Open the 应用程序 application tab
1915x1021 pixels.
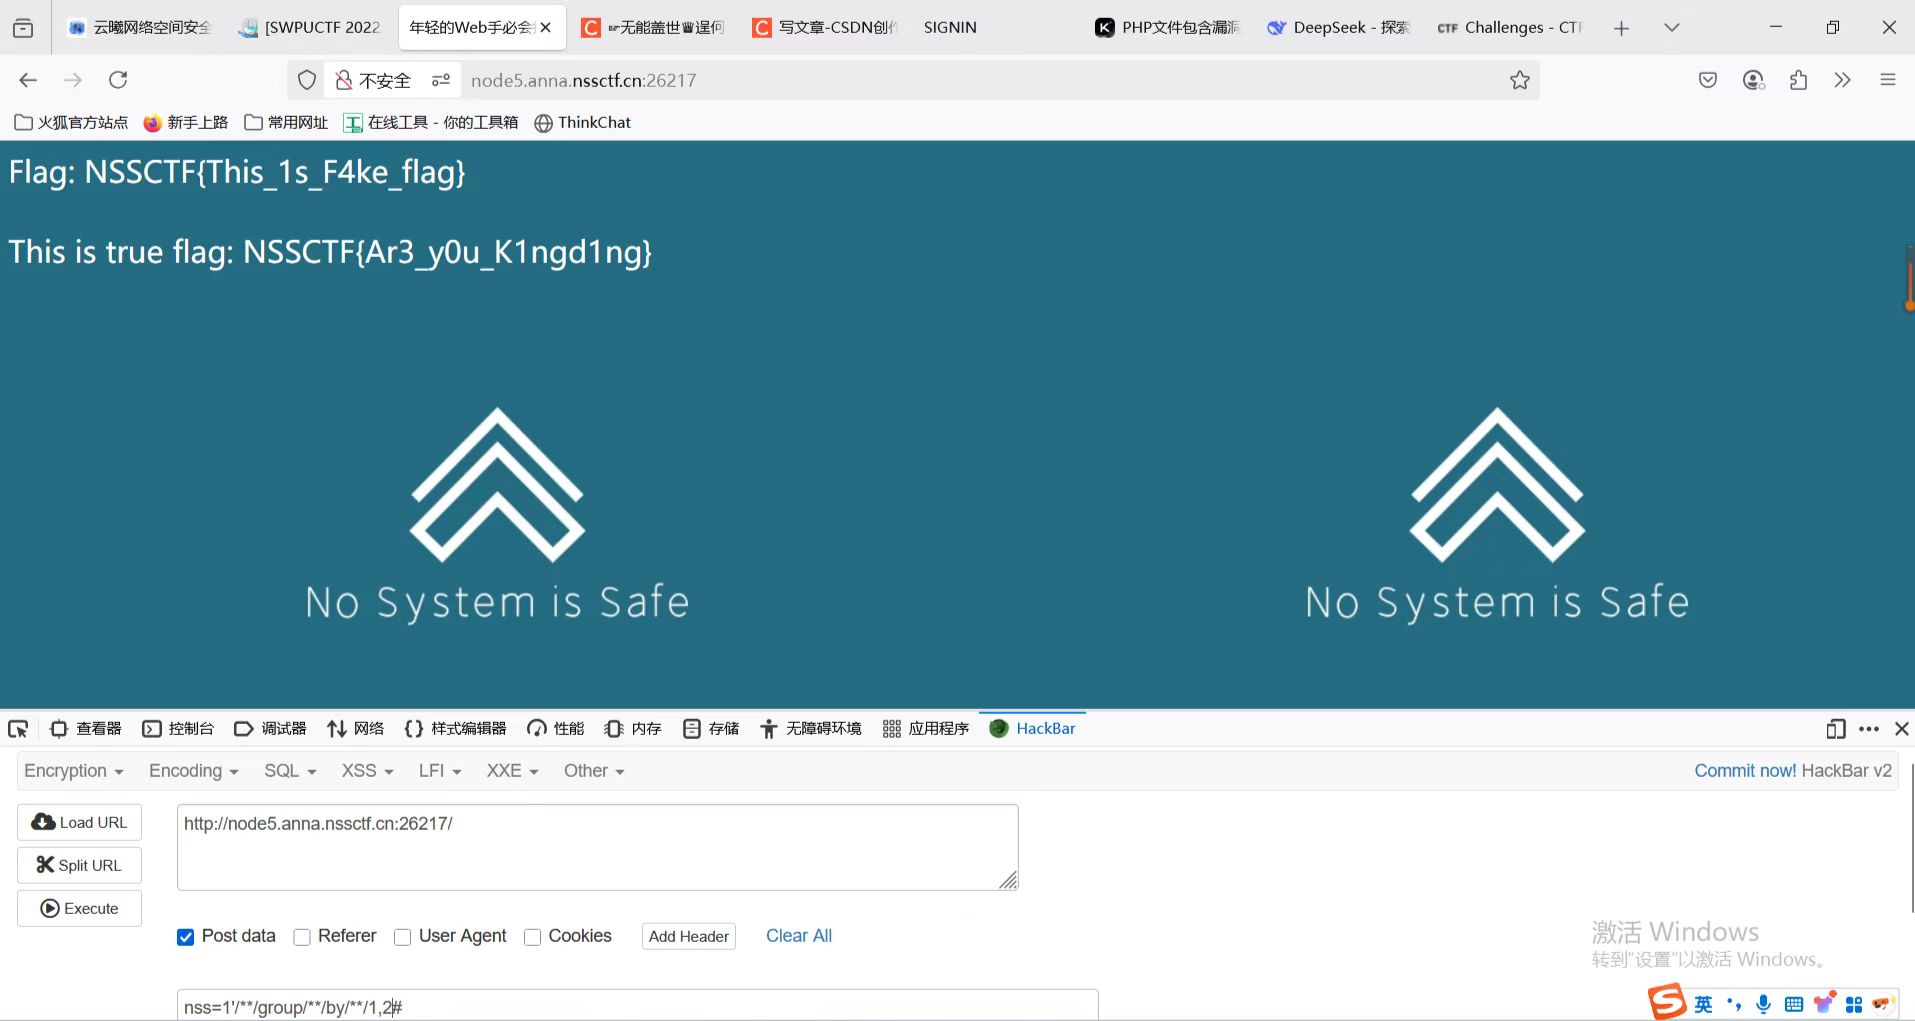click(926, 729)
